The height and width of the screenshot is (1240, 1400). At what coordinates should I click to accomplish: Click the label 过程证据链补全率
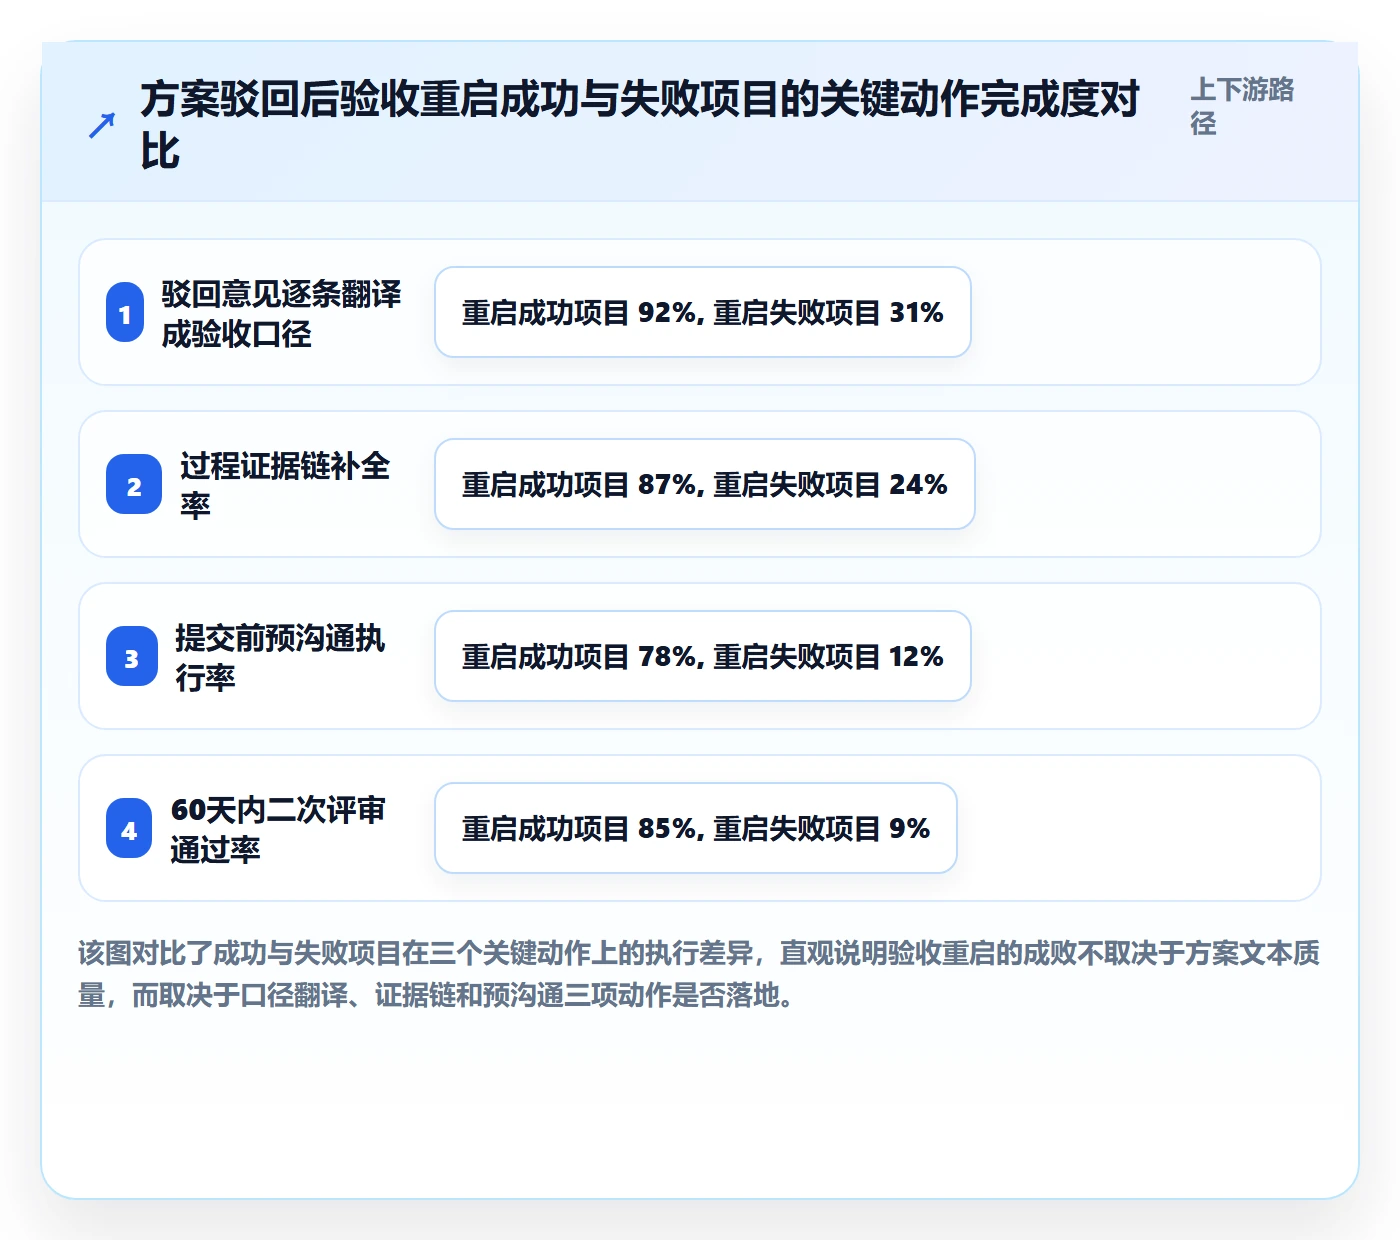(x=285, y=485)
